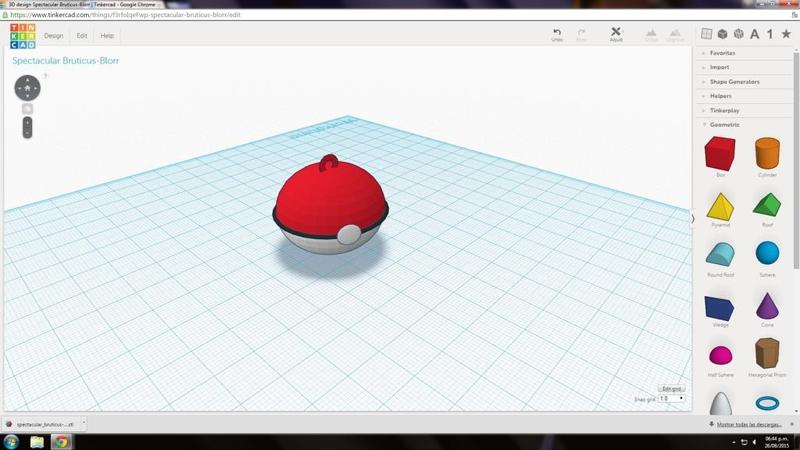The height and width of the screenshot is (450, 800).
Task: Select the solid cube icon
Action: [x=722, y=34]
